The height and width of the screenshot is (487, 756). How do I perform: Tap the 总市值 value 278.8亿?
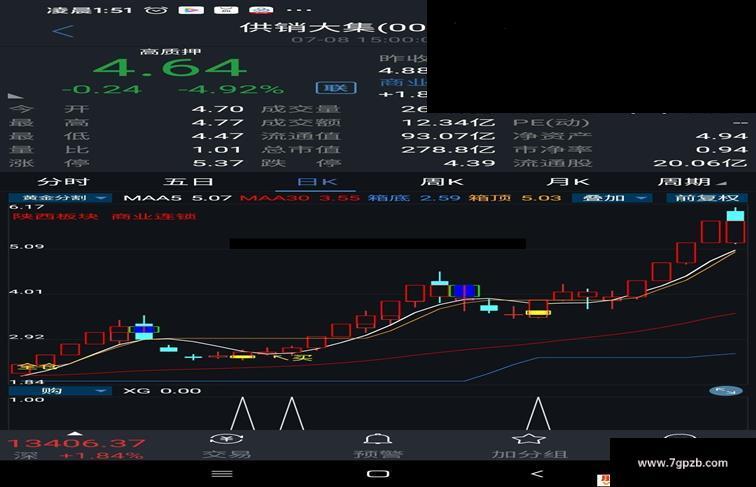click(x=448, y=149)
